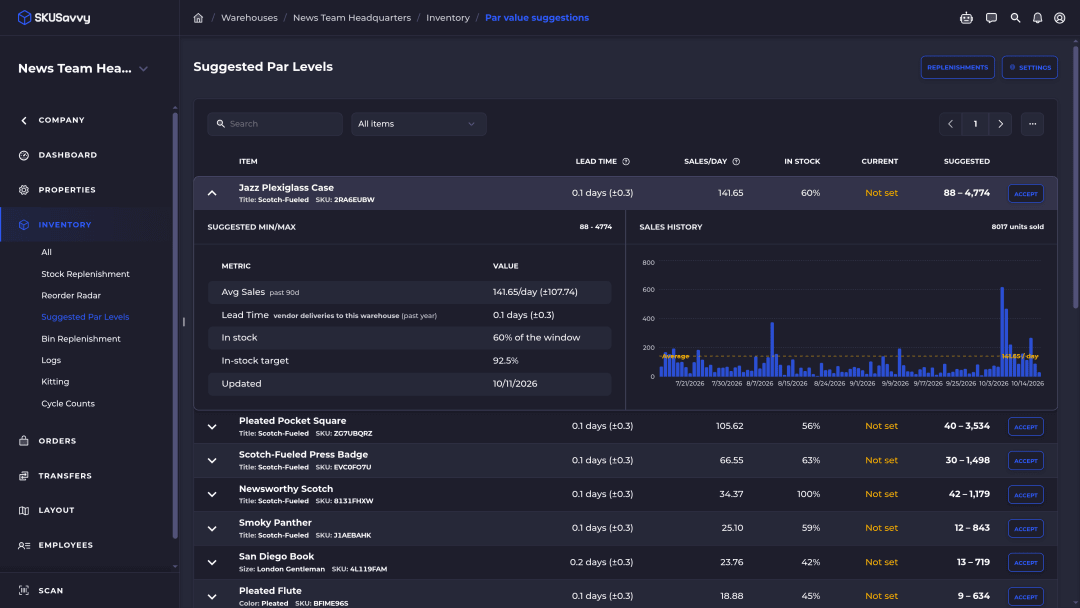Viewport: 1080px width, 608px height.
Task: Open Bin Replenishment submenu item
Action: tap(81, 339)
